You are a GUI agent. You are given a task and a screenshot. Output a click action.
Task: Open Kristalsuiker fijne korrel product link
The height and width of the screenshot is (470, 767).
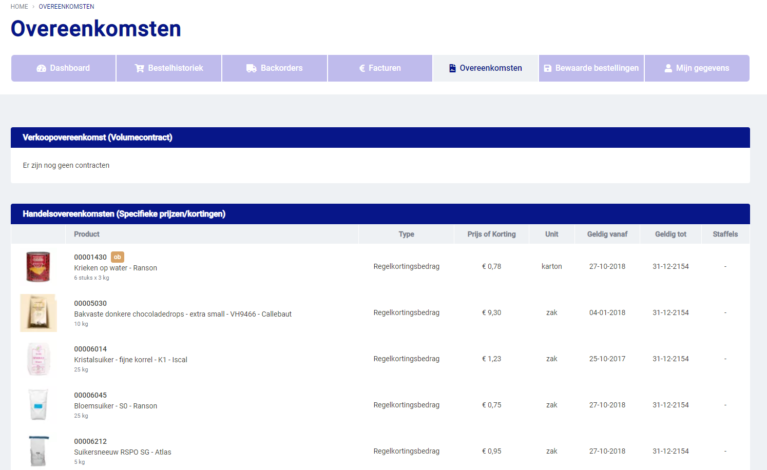pyautogui.click(x=131, y=359)
